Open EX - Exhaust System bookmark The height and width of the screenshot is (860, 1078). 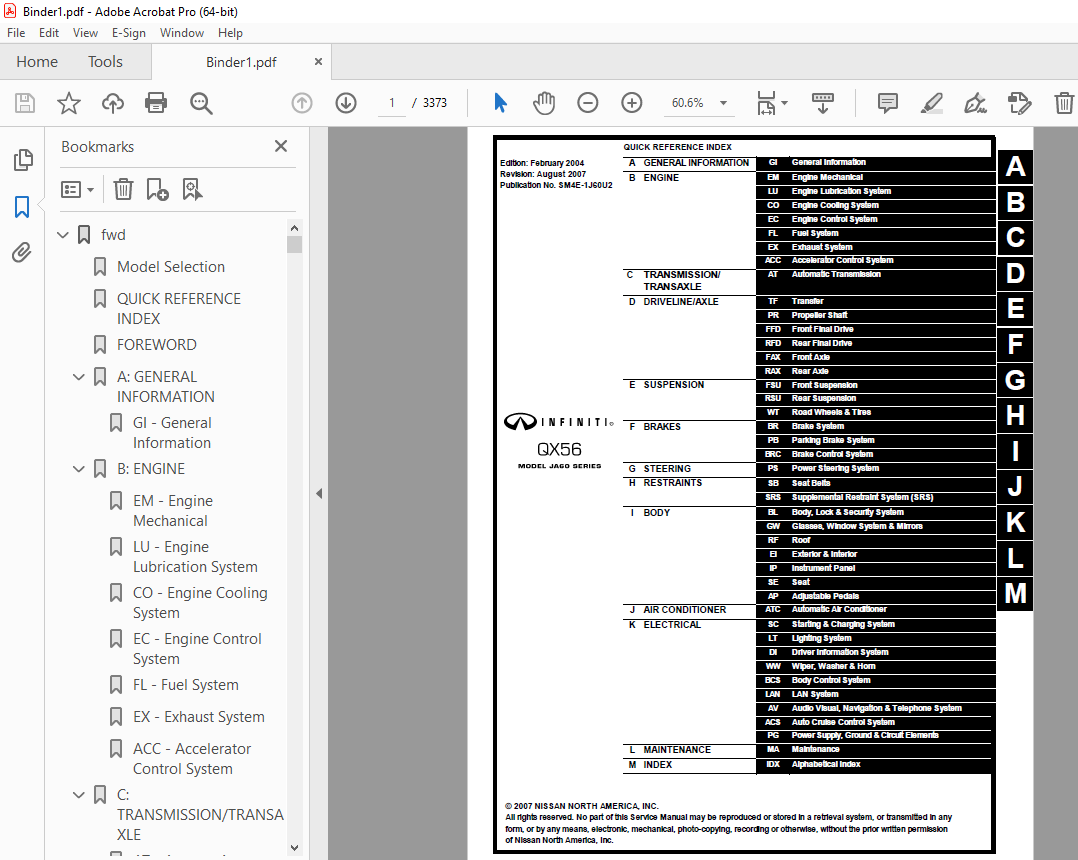click(x=199, y=717)
